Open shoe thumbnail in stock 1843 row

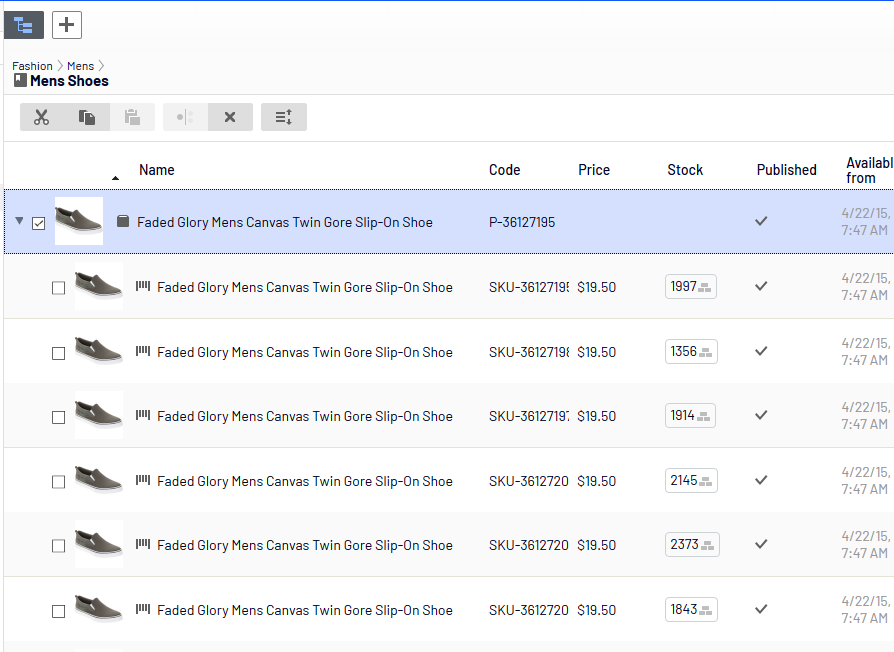coord(99,609)
